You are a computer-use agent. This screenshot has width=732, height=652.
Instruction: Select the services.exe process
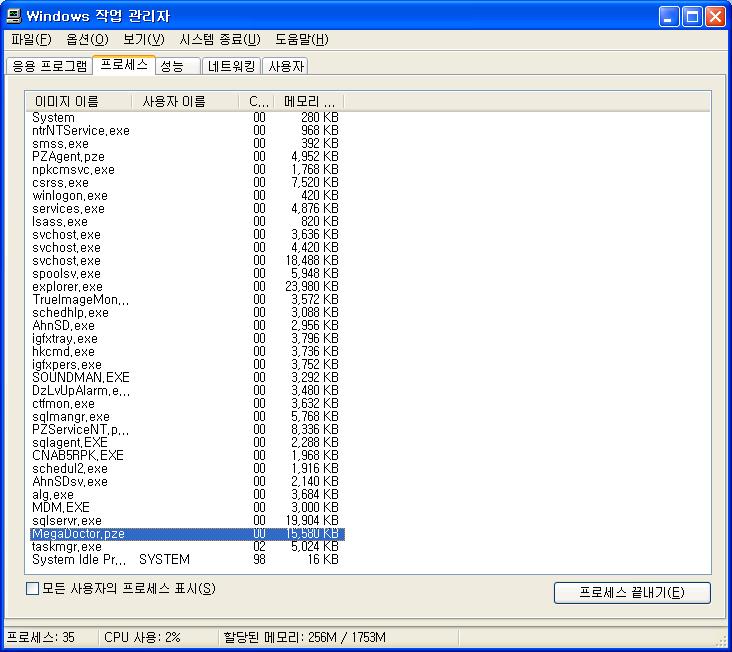click(x=187, y=208)
